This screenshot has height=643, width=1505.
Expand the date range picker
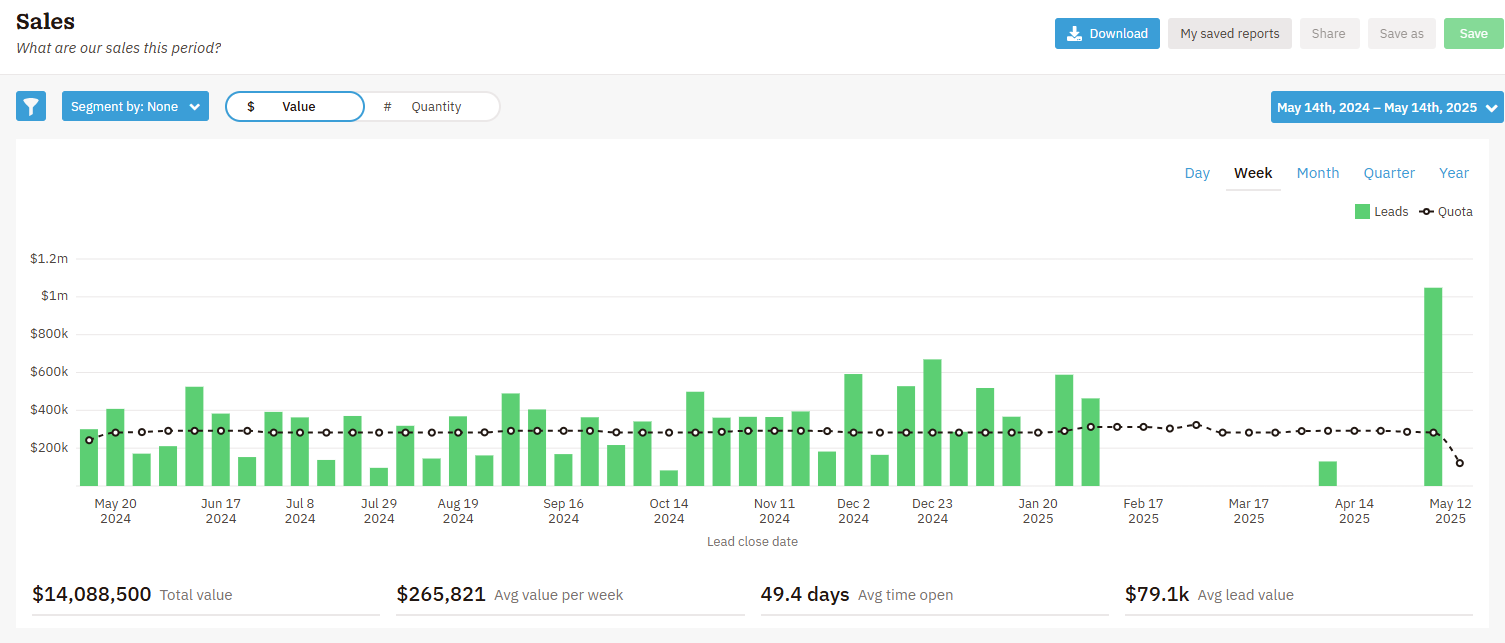point(1376,107)
